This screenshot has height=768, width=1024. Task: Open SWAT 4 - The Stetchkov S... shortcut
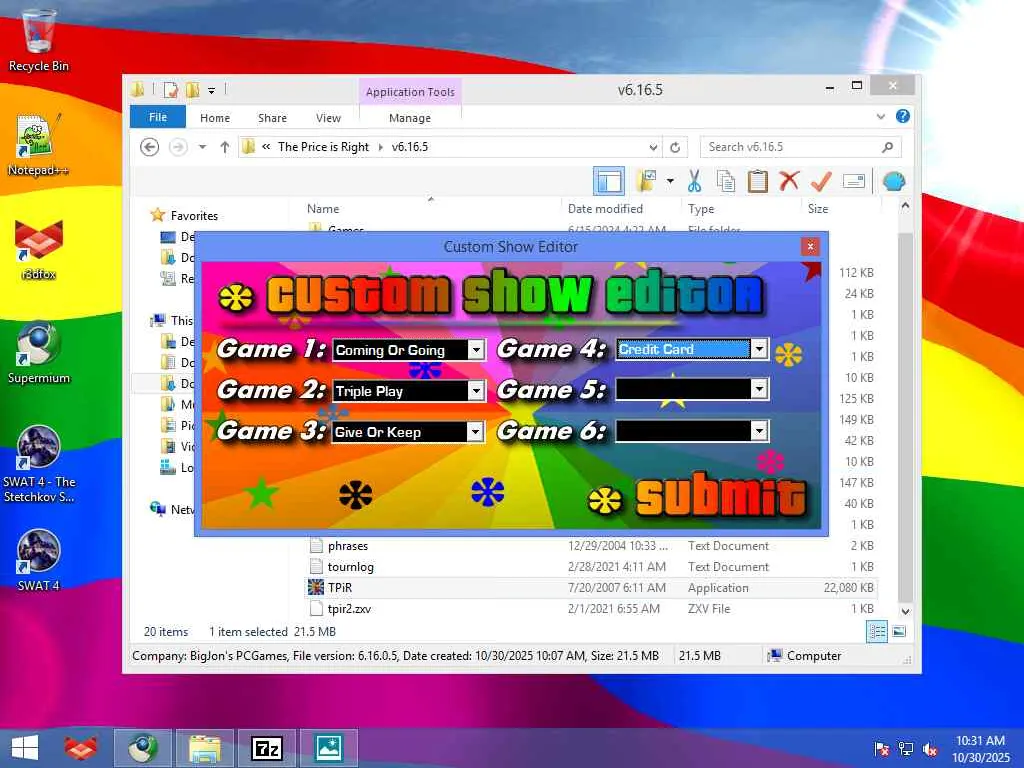point(39,464)
